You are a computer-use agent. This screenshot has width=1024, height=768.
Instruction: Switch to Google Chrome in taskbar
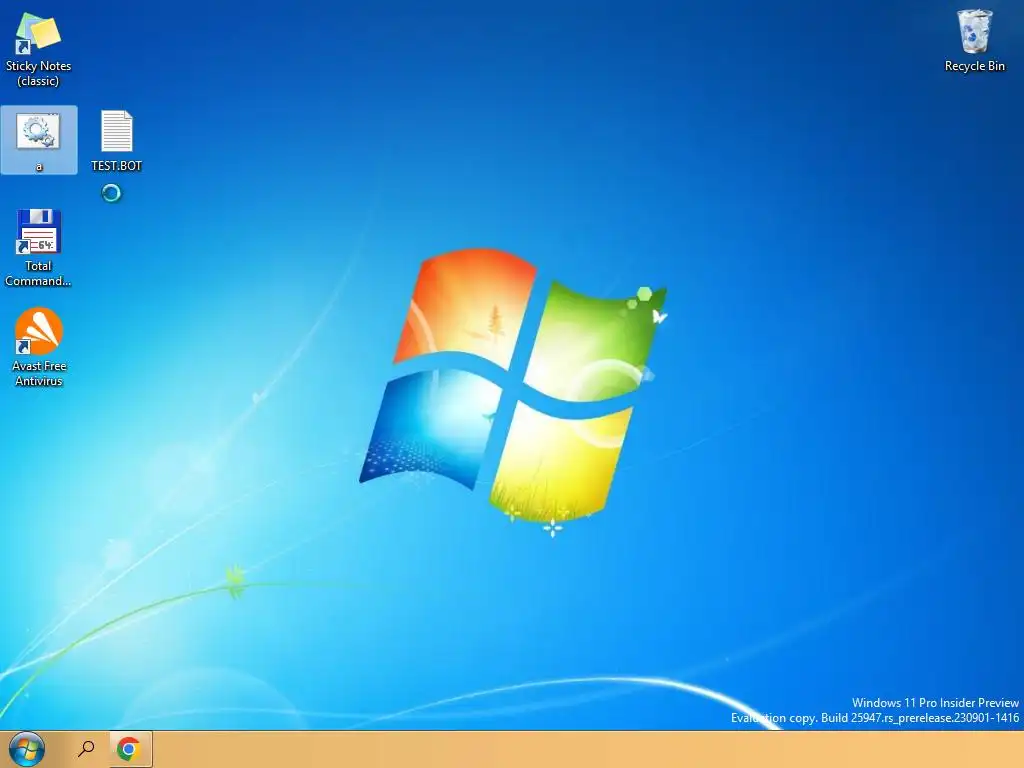coord(129,749)
